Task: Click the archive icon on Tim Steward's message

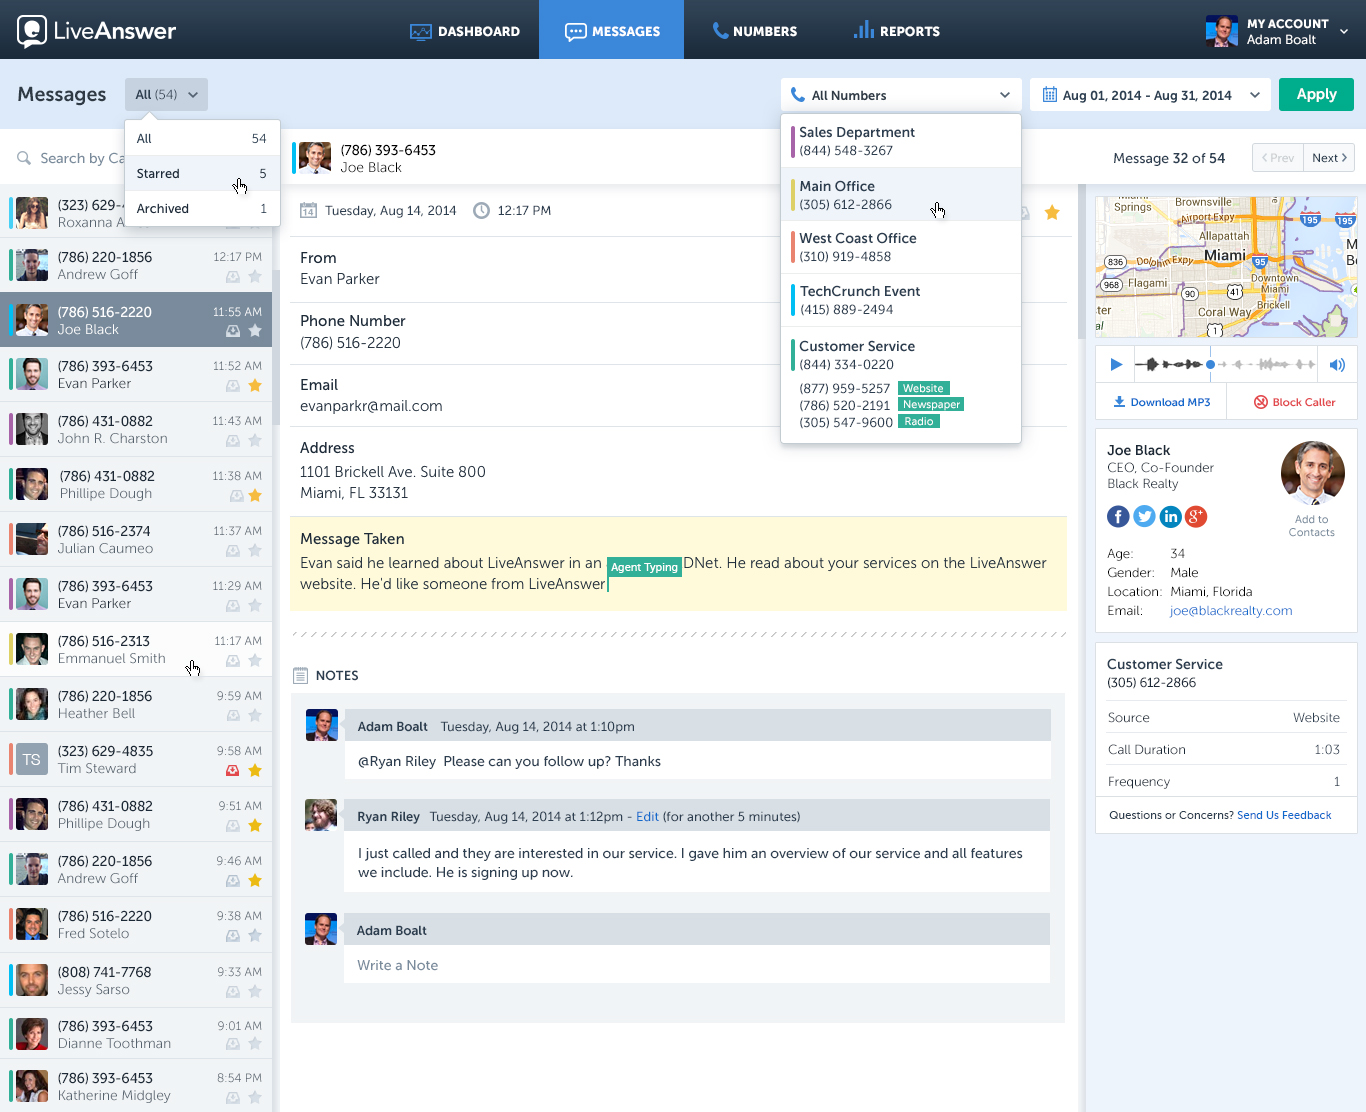Action: click(232, 770)
